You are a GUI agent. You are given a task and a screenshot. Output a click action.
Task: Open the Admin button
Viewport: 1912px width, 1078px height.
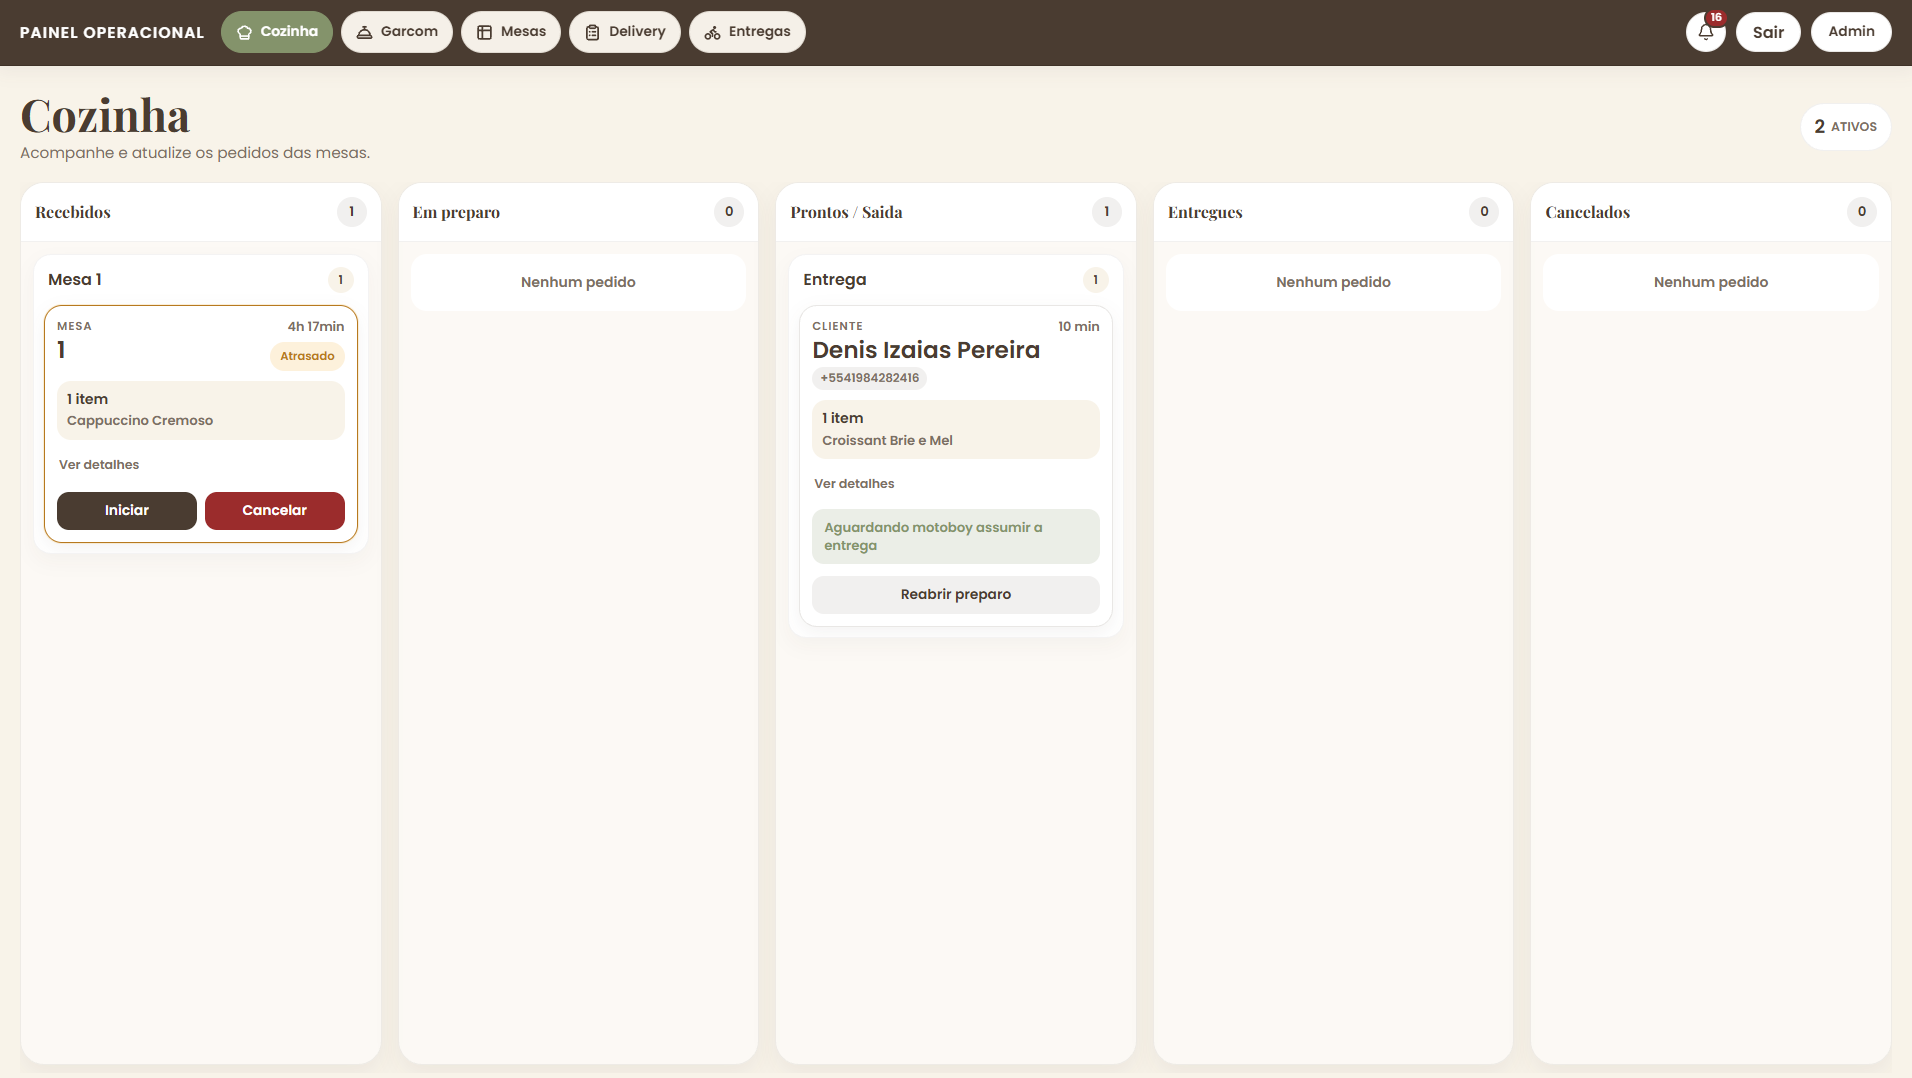click(x=1851, y=32)
